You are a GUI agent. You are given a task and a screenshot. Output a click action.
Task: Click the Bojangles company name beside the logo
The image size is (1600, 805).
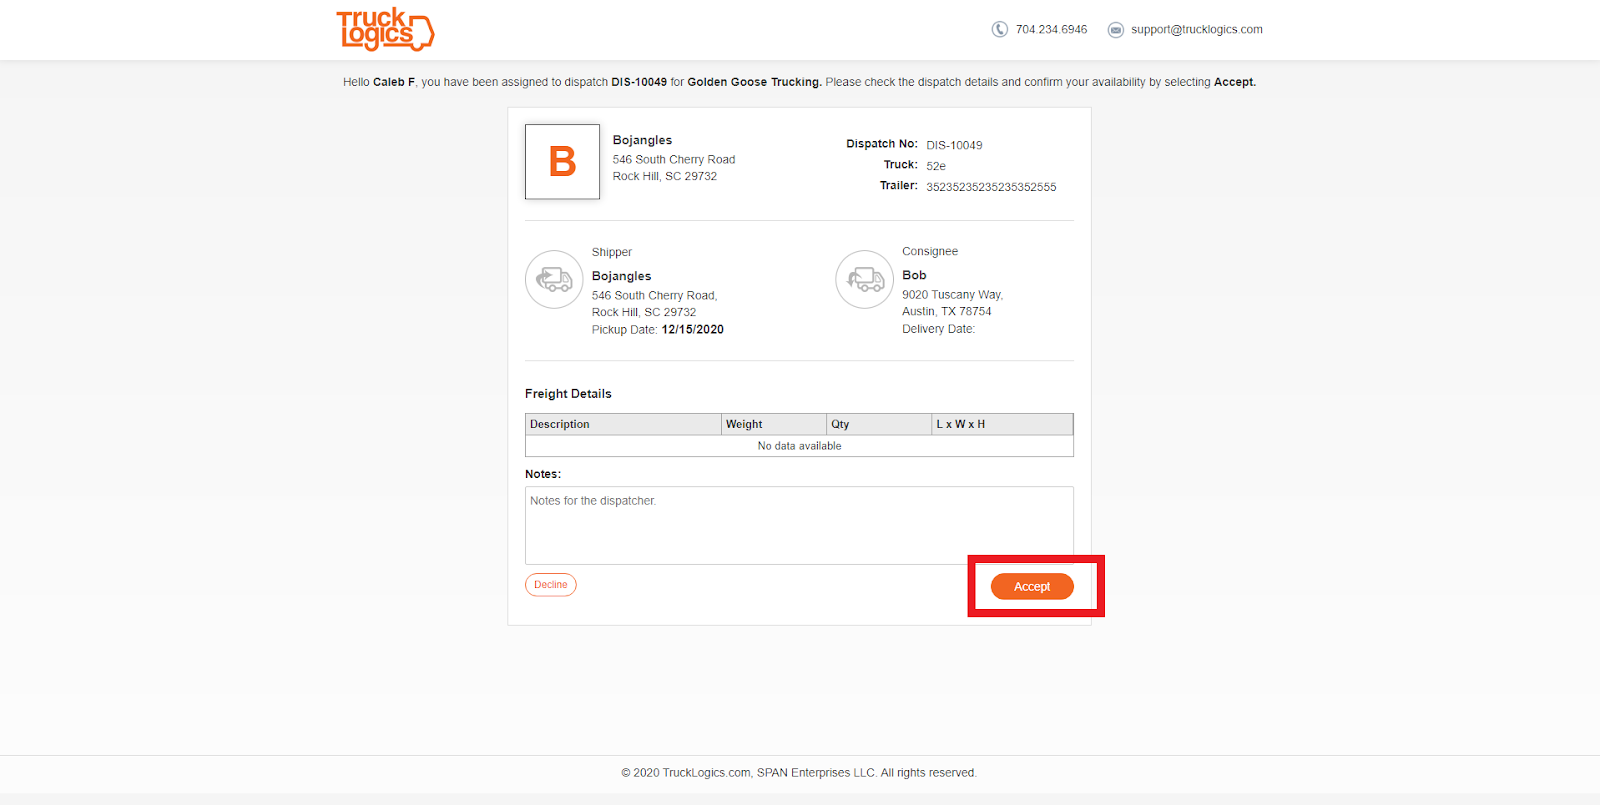coord(642,140)
